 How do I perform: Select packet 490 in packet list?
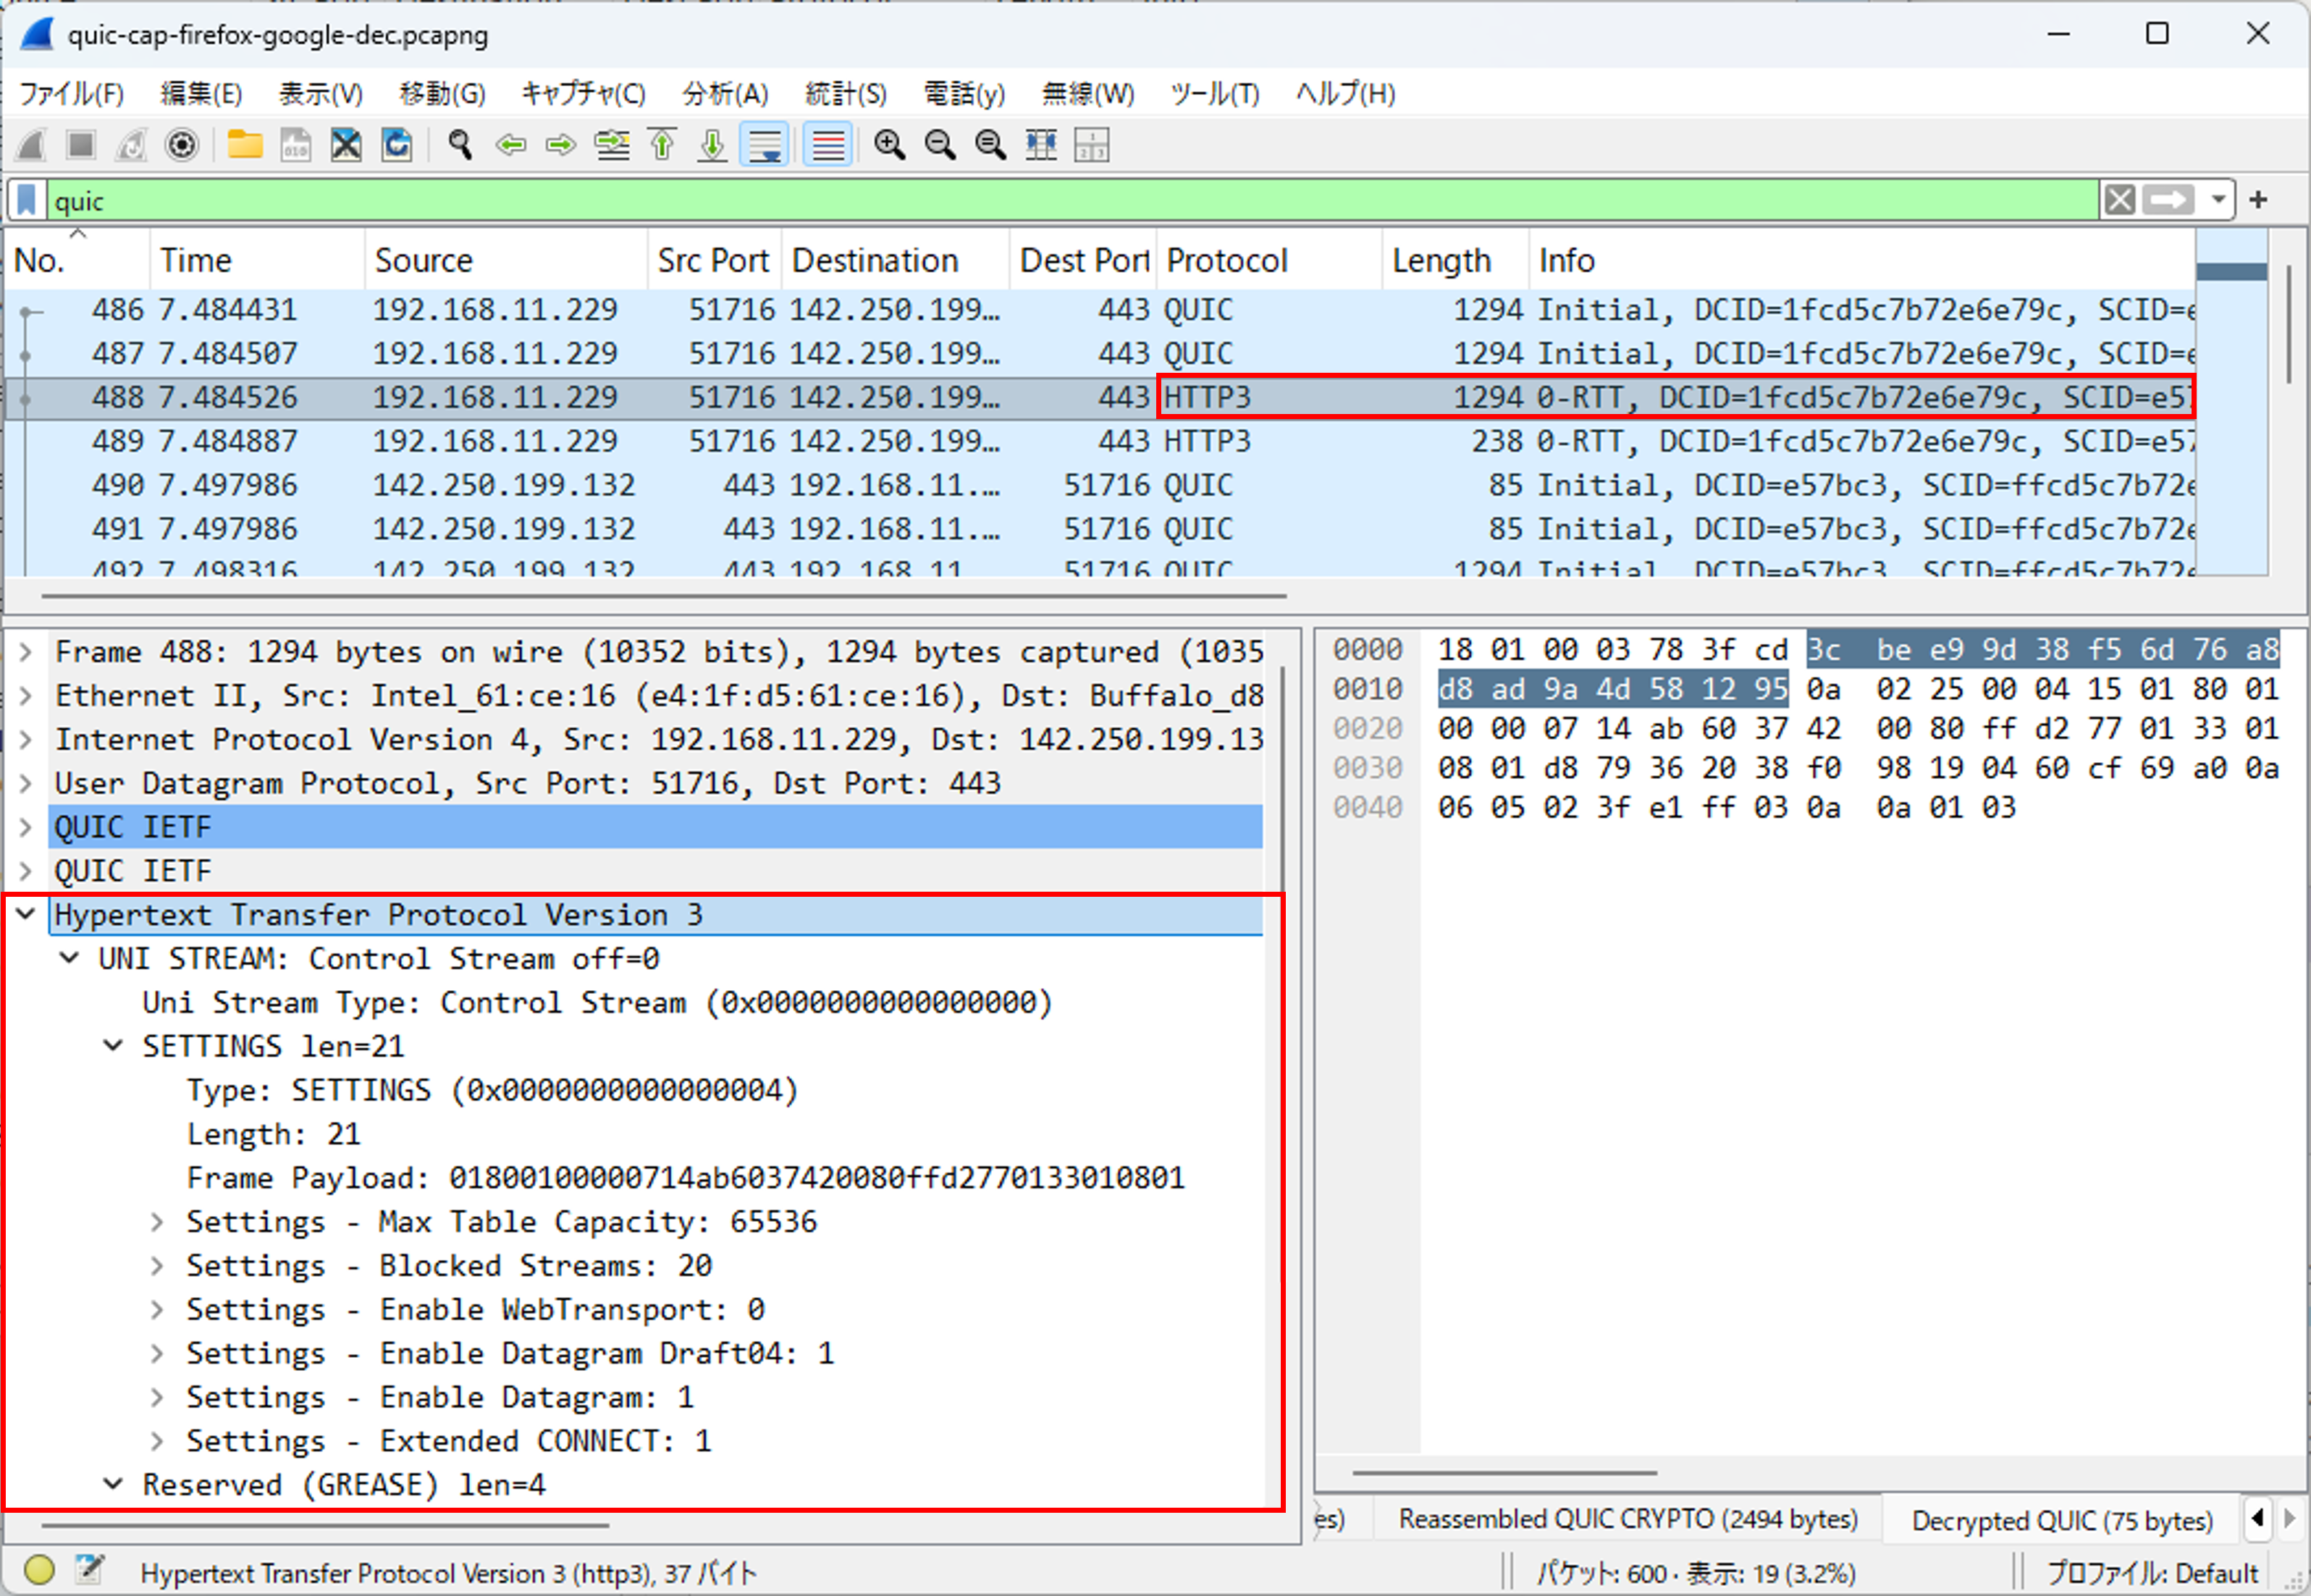click(x=1100, y=485)
